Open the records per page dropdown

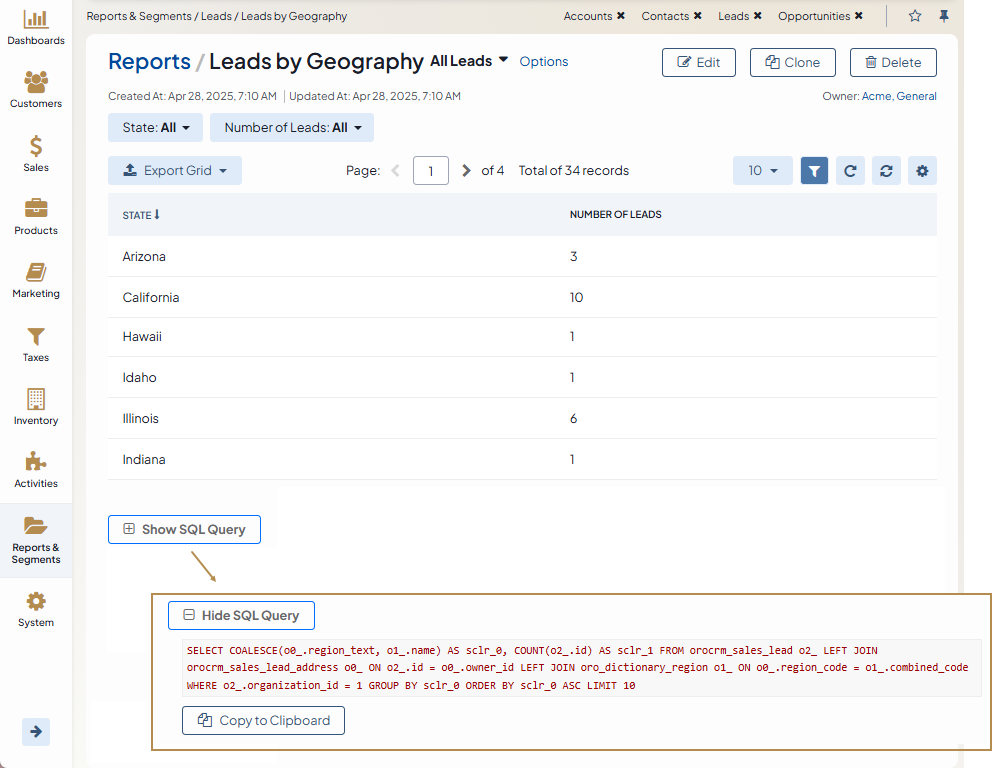pyautogui.click(x=762, y=171)
